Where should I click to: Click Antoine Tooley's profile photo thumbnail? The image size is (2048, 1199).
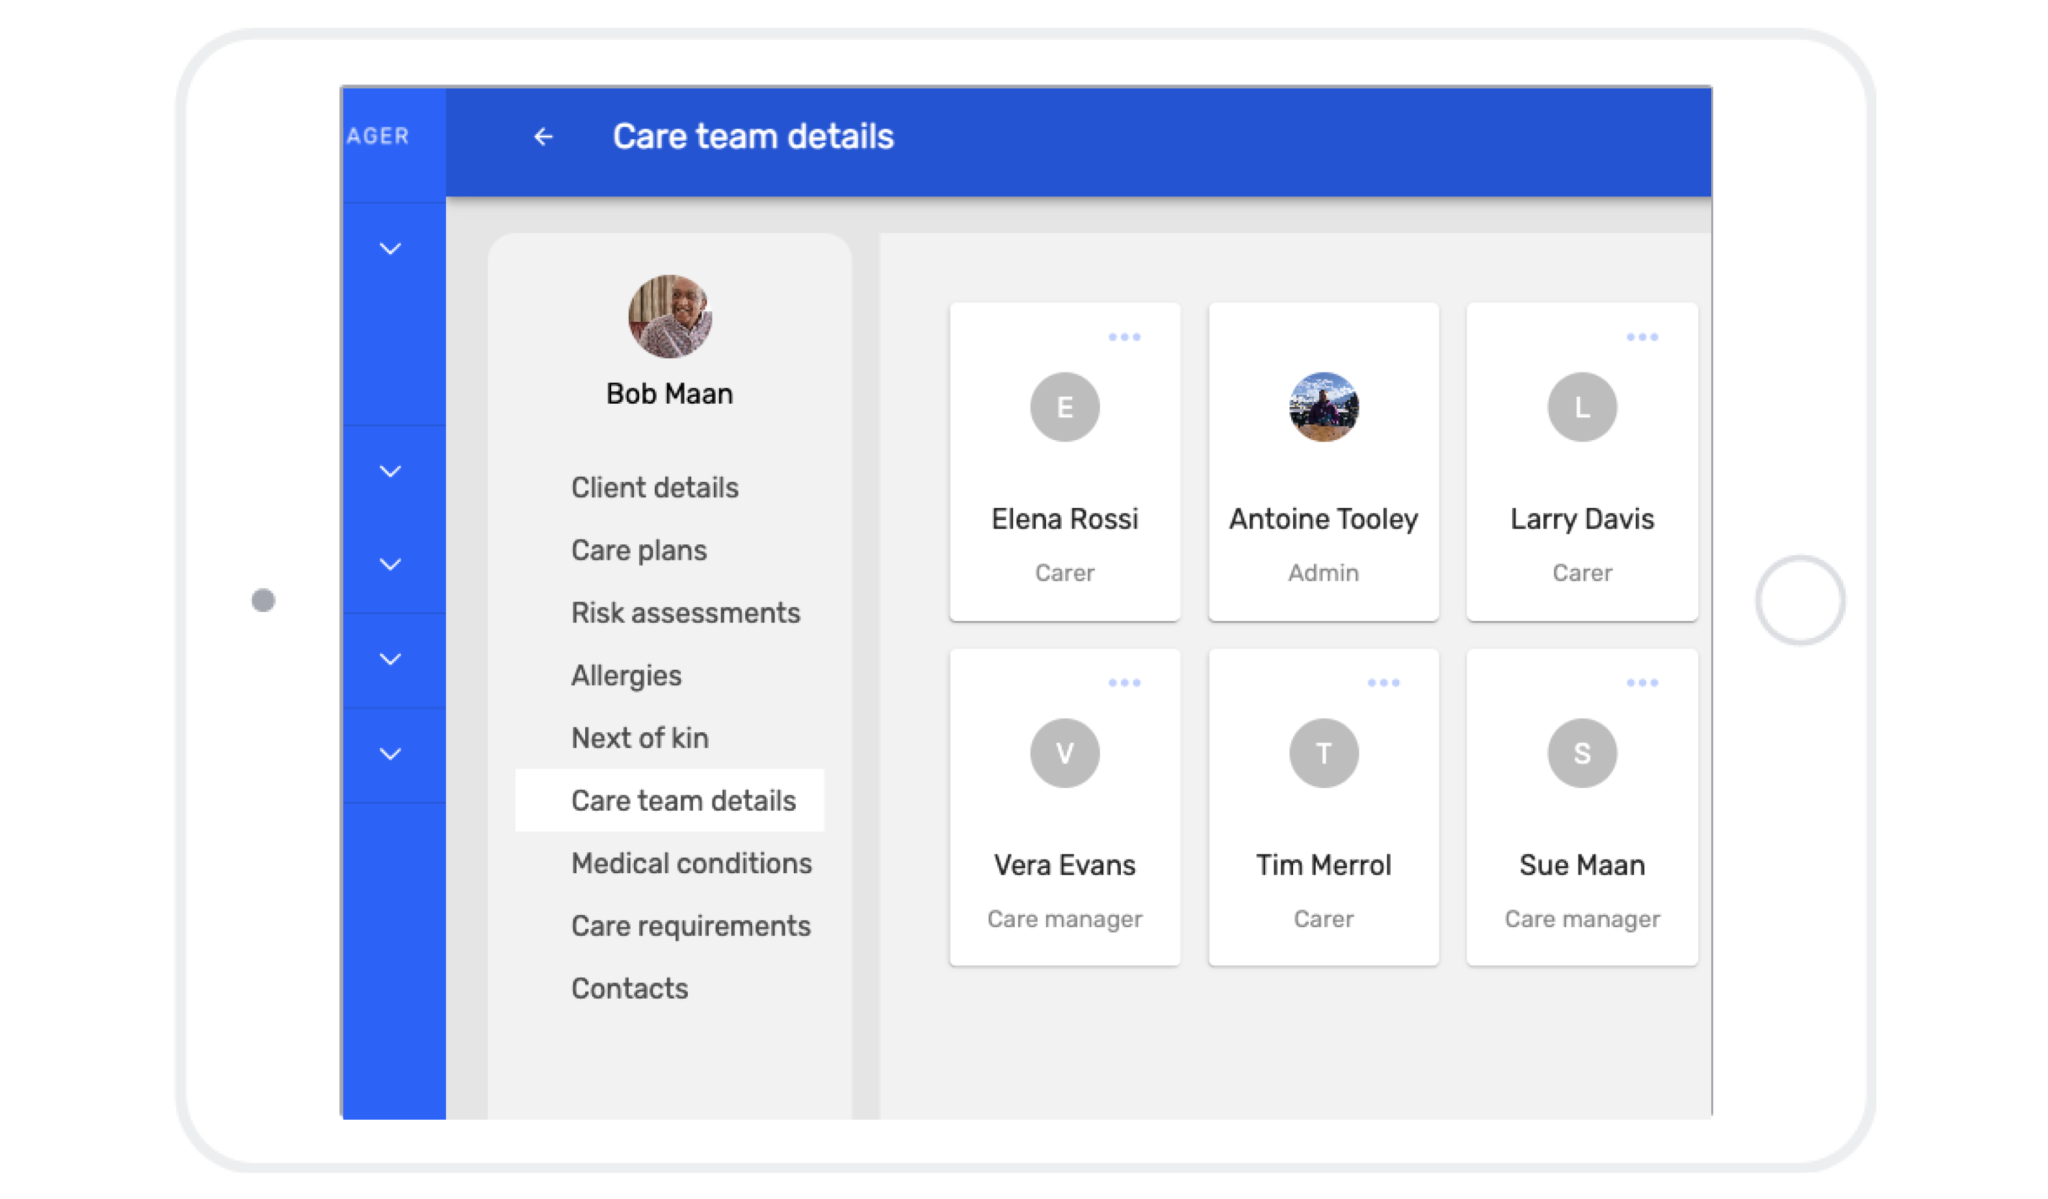pos(1324,408)
